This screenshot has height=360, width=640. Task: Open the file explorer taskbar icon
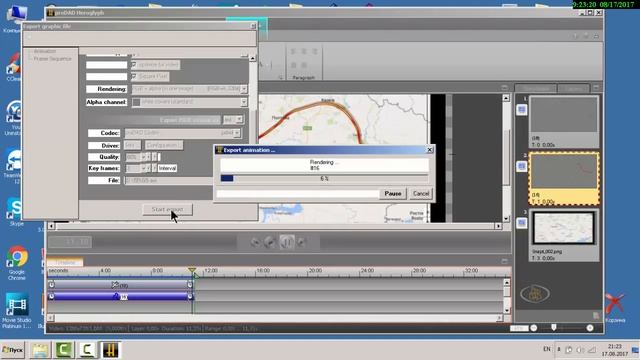[x=40, y=350]
